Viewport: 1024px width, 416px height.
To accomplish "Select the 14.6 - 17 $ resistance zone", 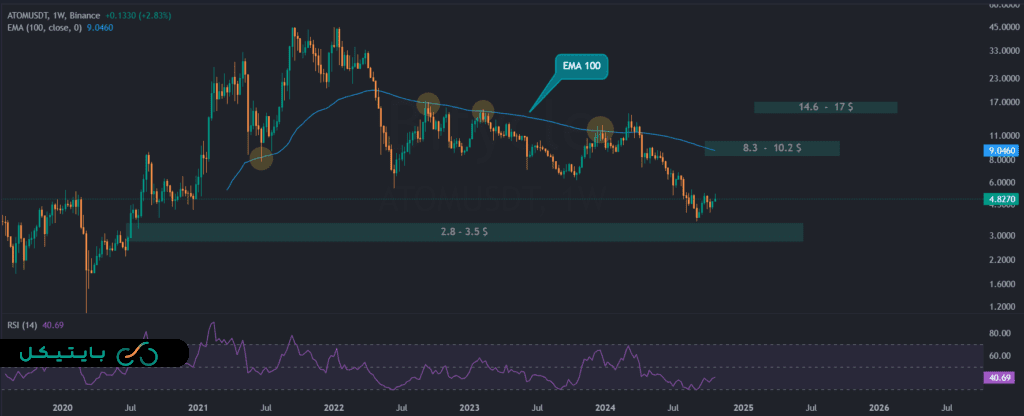I will (826, 107).
